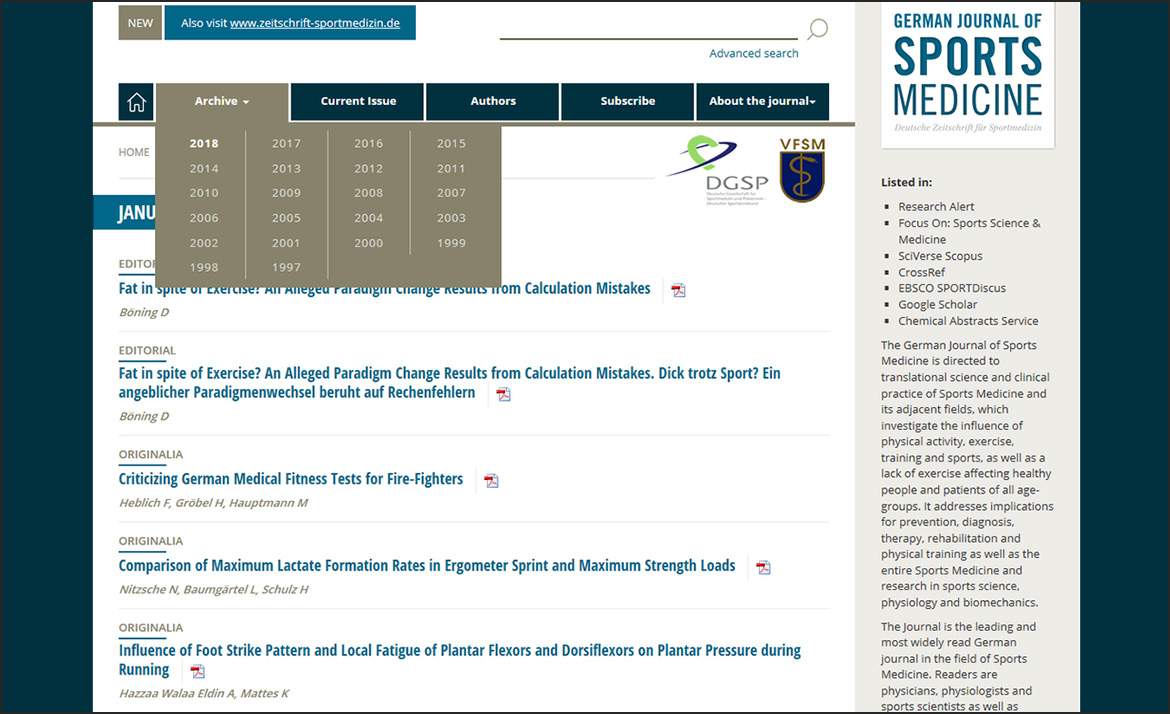Visit www.zeitschrift-sportmedizin.de link
1170x714 pixels.
[315, 23]
